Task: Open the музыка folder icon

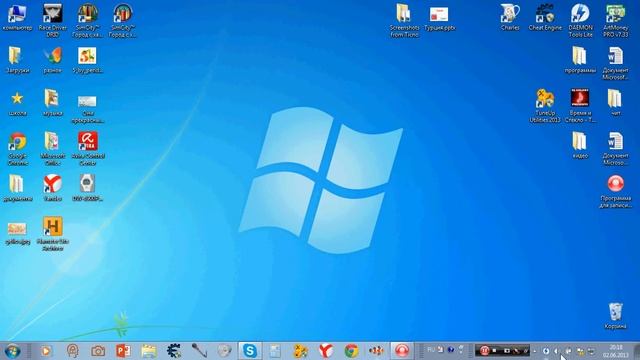Action: click(52, 102)
